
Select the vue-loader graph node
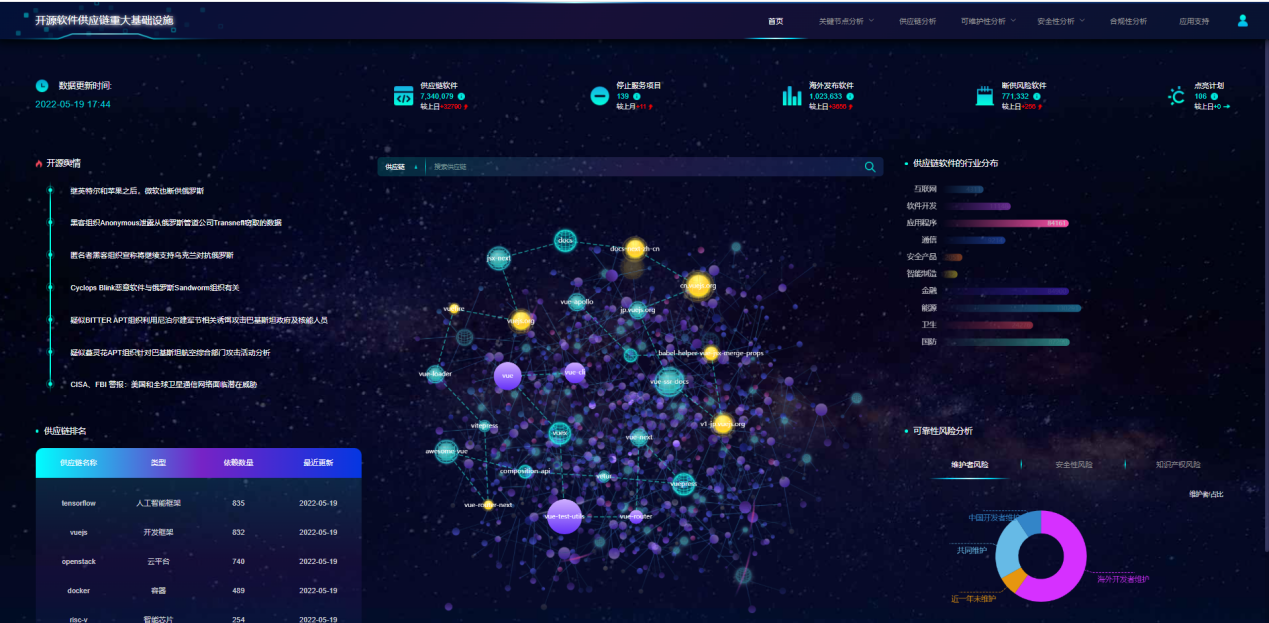435,374
